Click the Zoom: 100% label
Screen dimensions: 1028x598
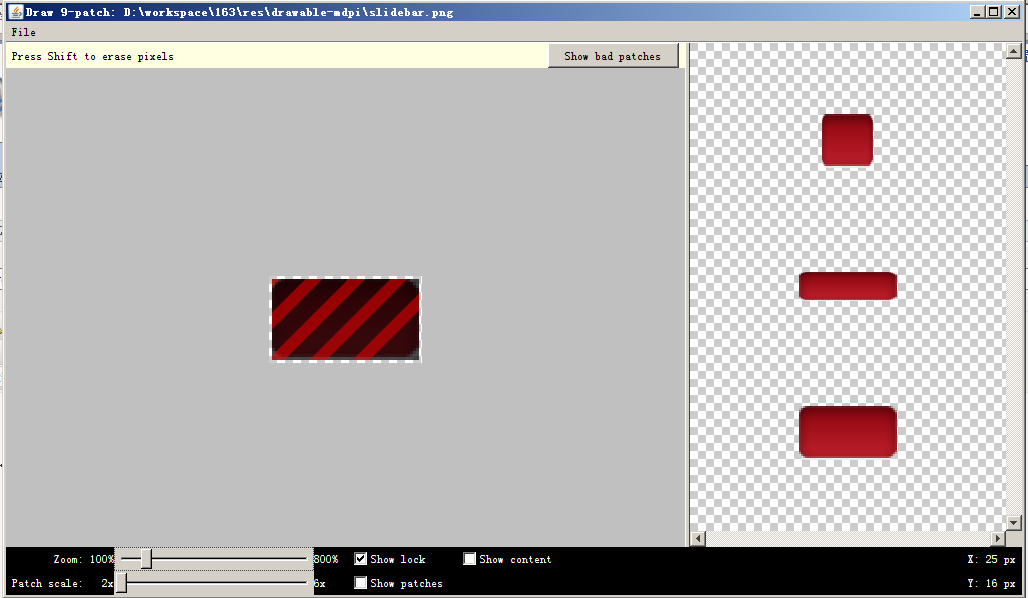pyautogui.click(x=83, y=559)
